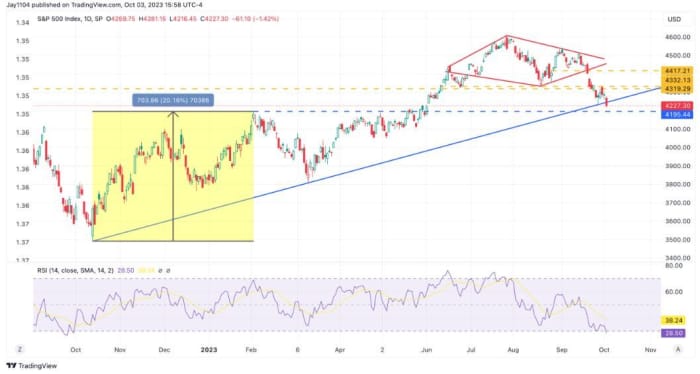Click the yellow 38.24 RSI-MA label
The height and width of the screenshot is (374, 700).
tap(672, 320)
